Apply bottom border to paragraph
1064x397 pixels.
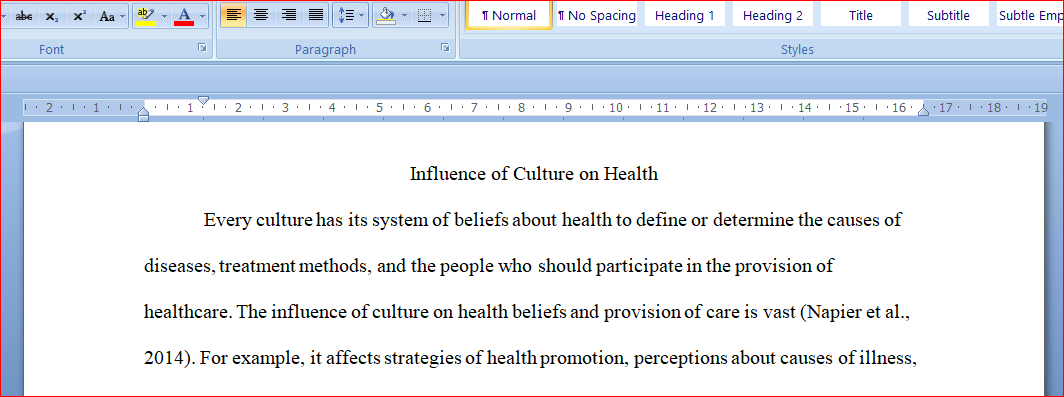click(425, 15)
